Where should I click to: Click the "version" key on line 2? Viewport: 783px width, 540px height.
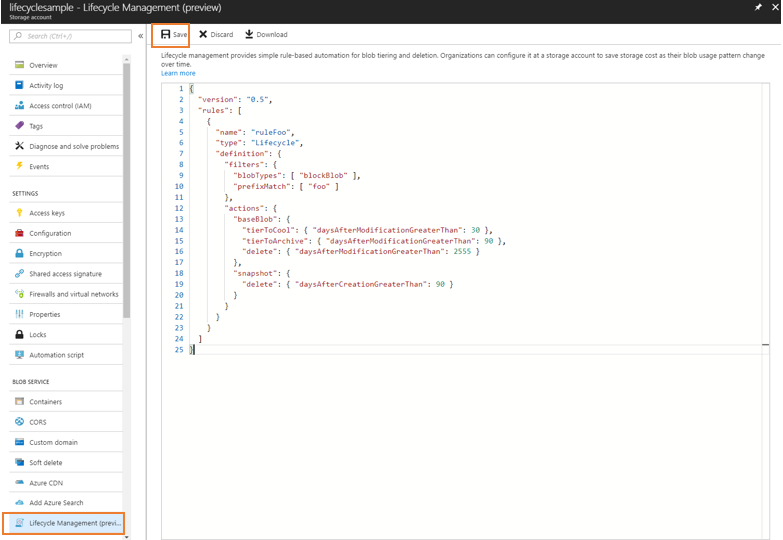(217, 99)
